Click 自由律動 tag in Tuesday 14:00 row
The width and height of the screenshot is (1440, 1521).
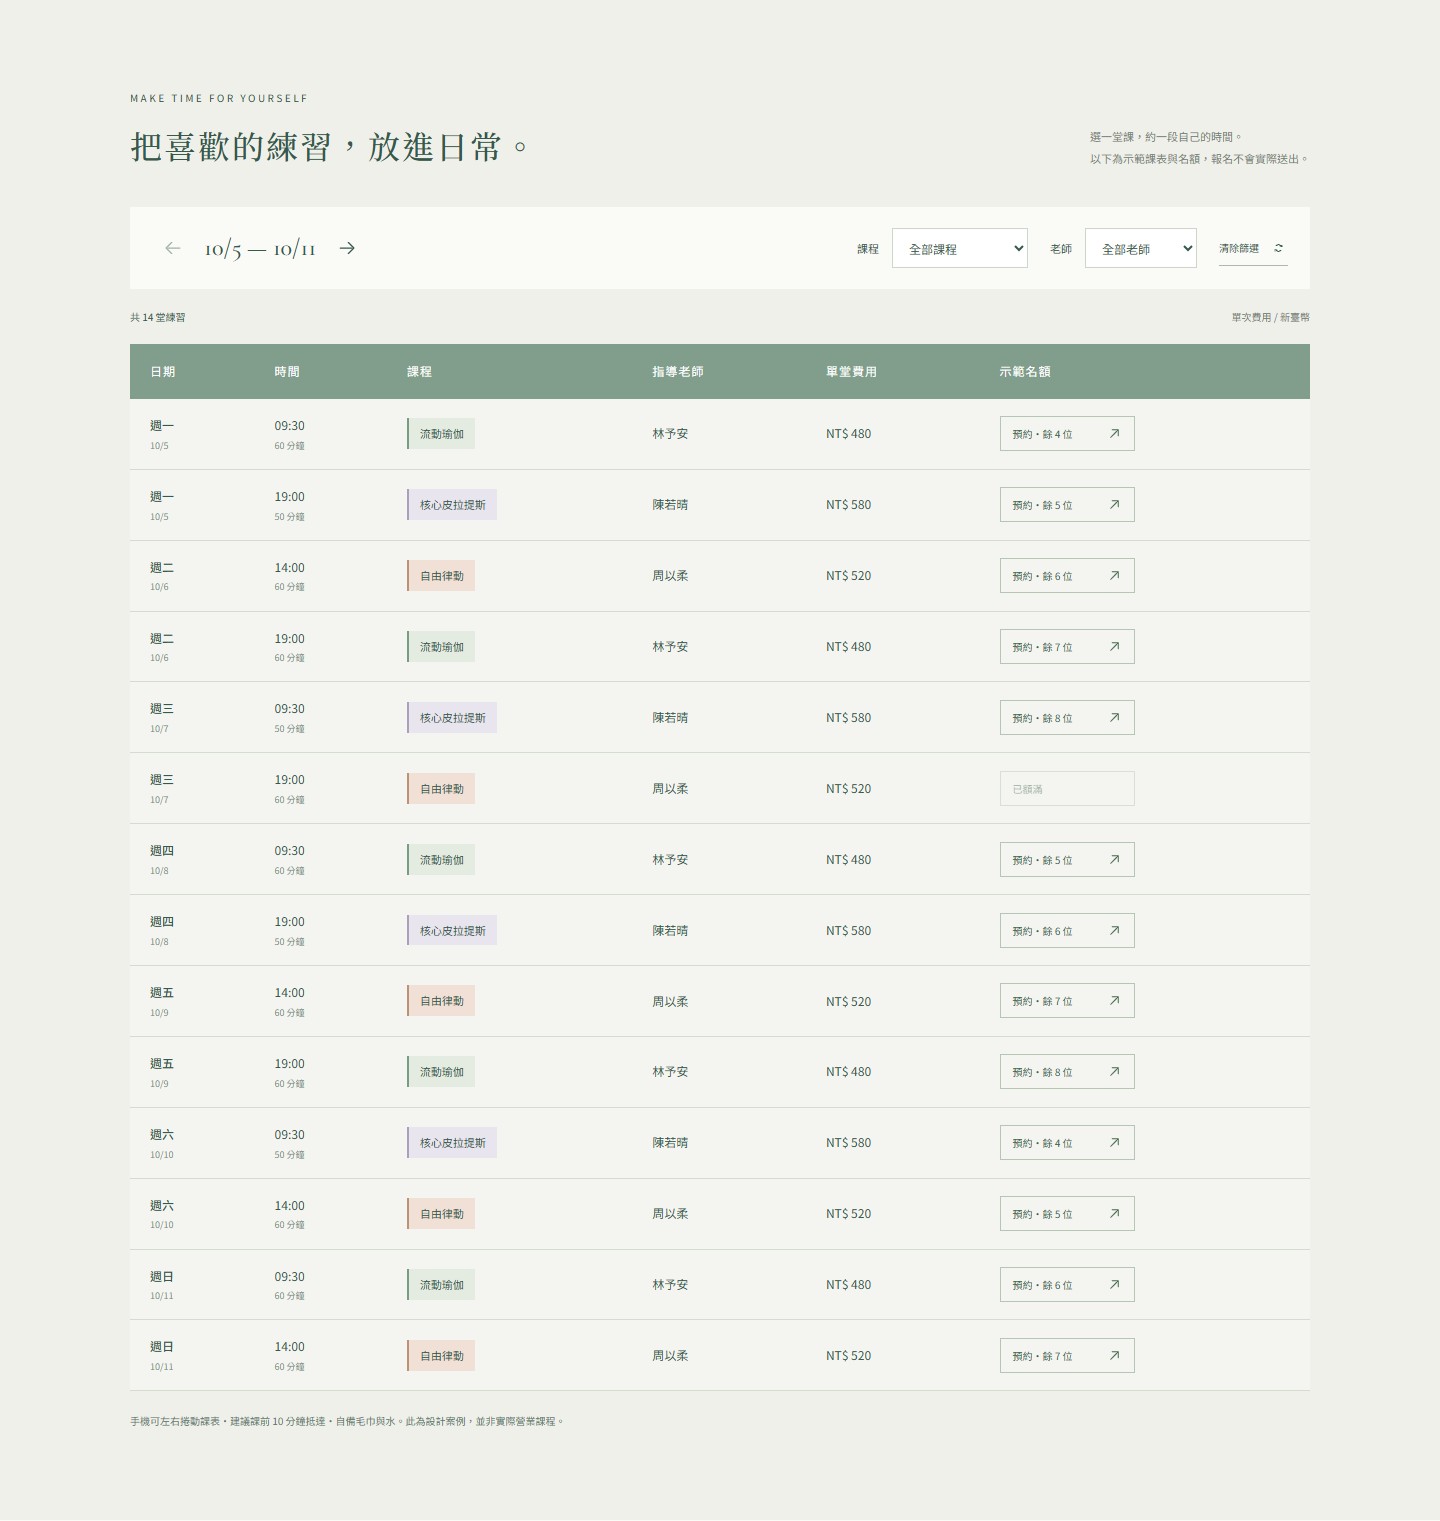[441, 576]
